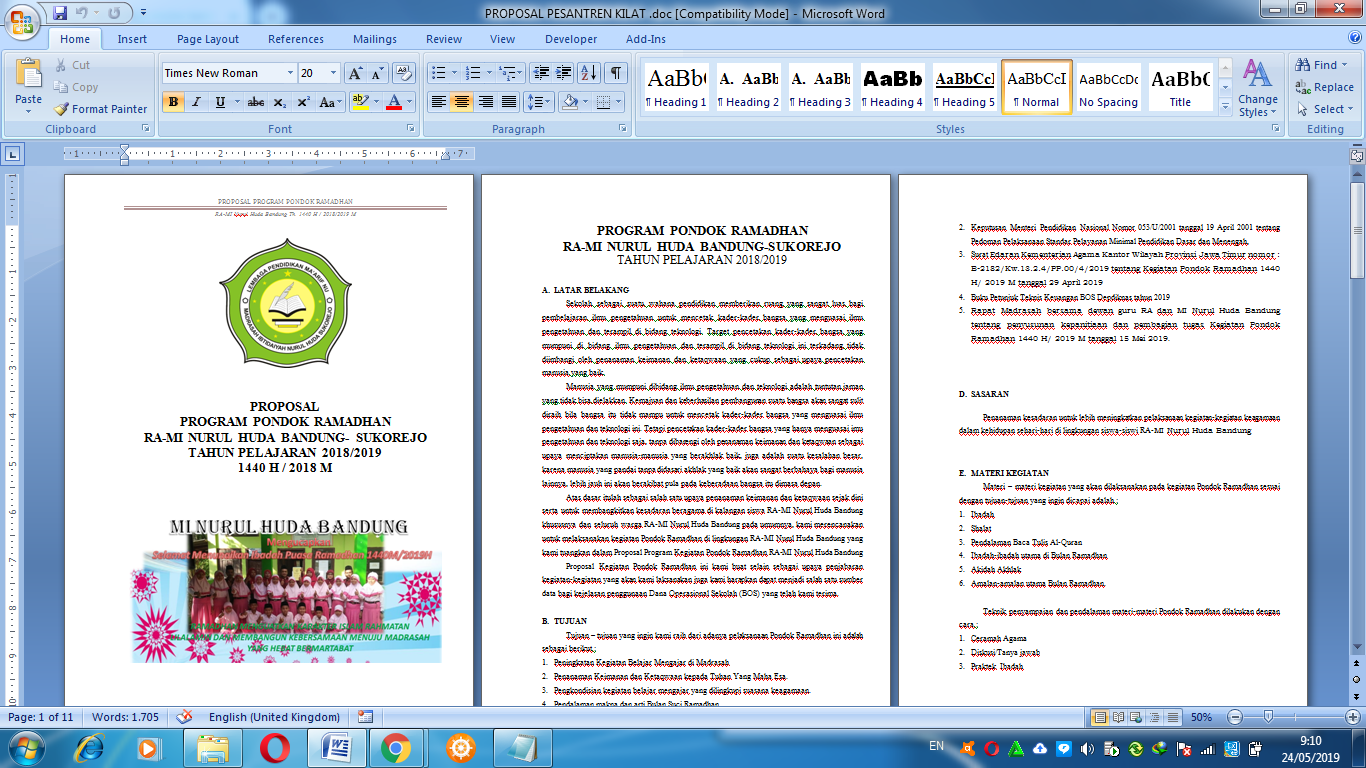Grow the font size
The height and width of the screenshot is (768, 1366).
[355, 73]
